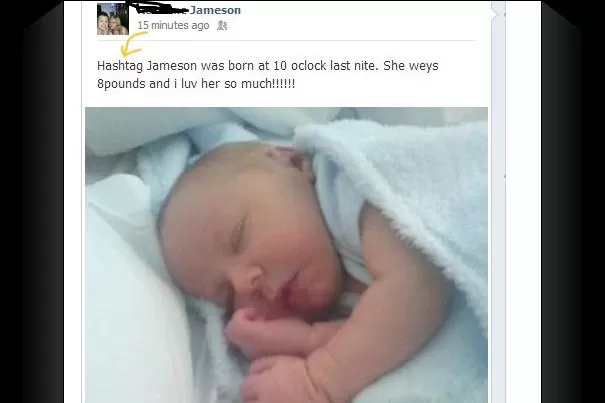The image size is (605, 403).
Task: Click 'oclock' in the status text
Action: (x=308, y=66)
